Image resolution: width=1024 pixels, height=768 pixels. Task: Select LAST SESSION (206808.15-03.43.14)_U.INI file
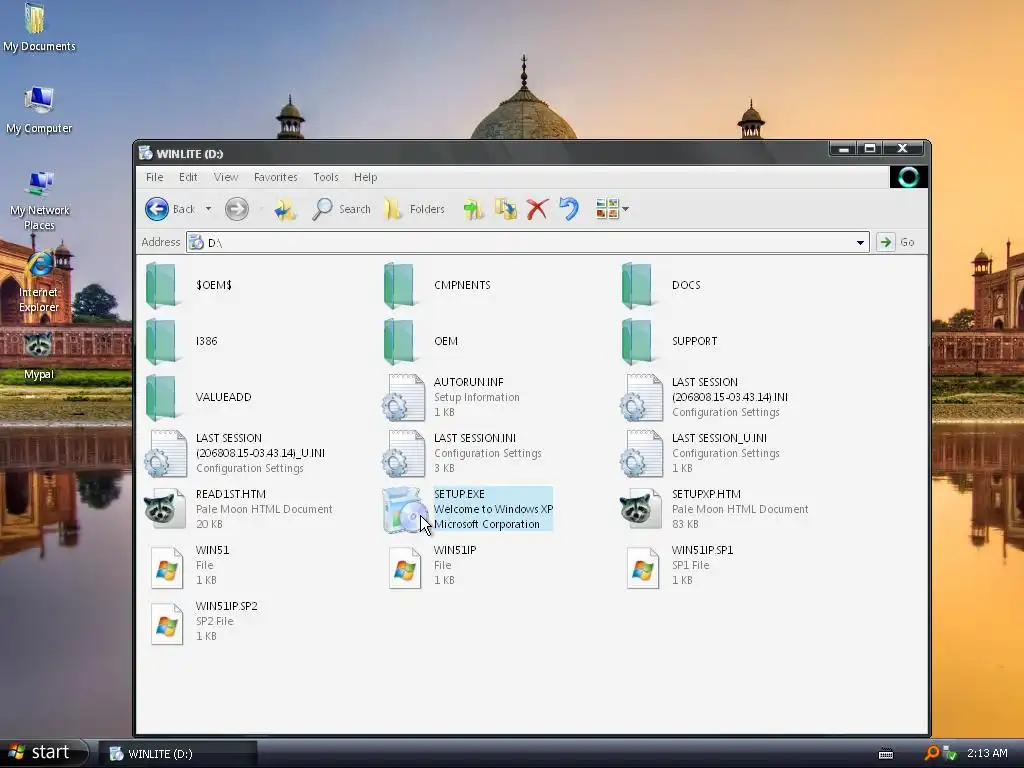pyautogui.click(x=234, y=453)
